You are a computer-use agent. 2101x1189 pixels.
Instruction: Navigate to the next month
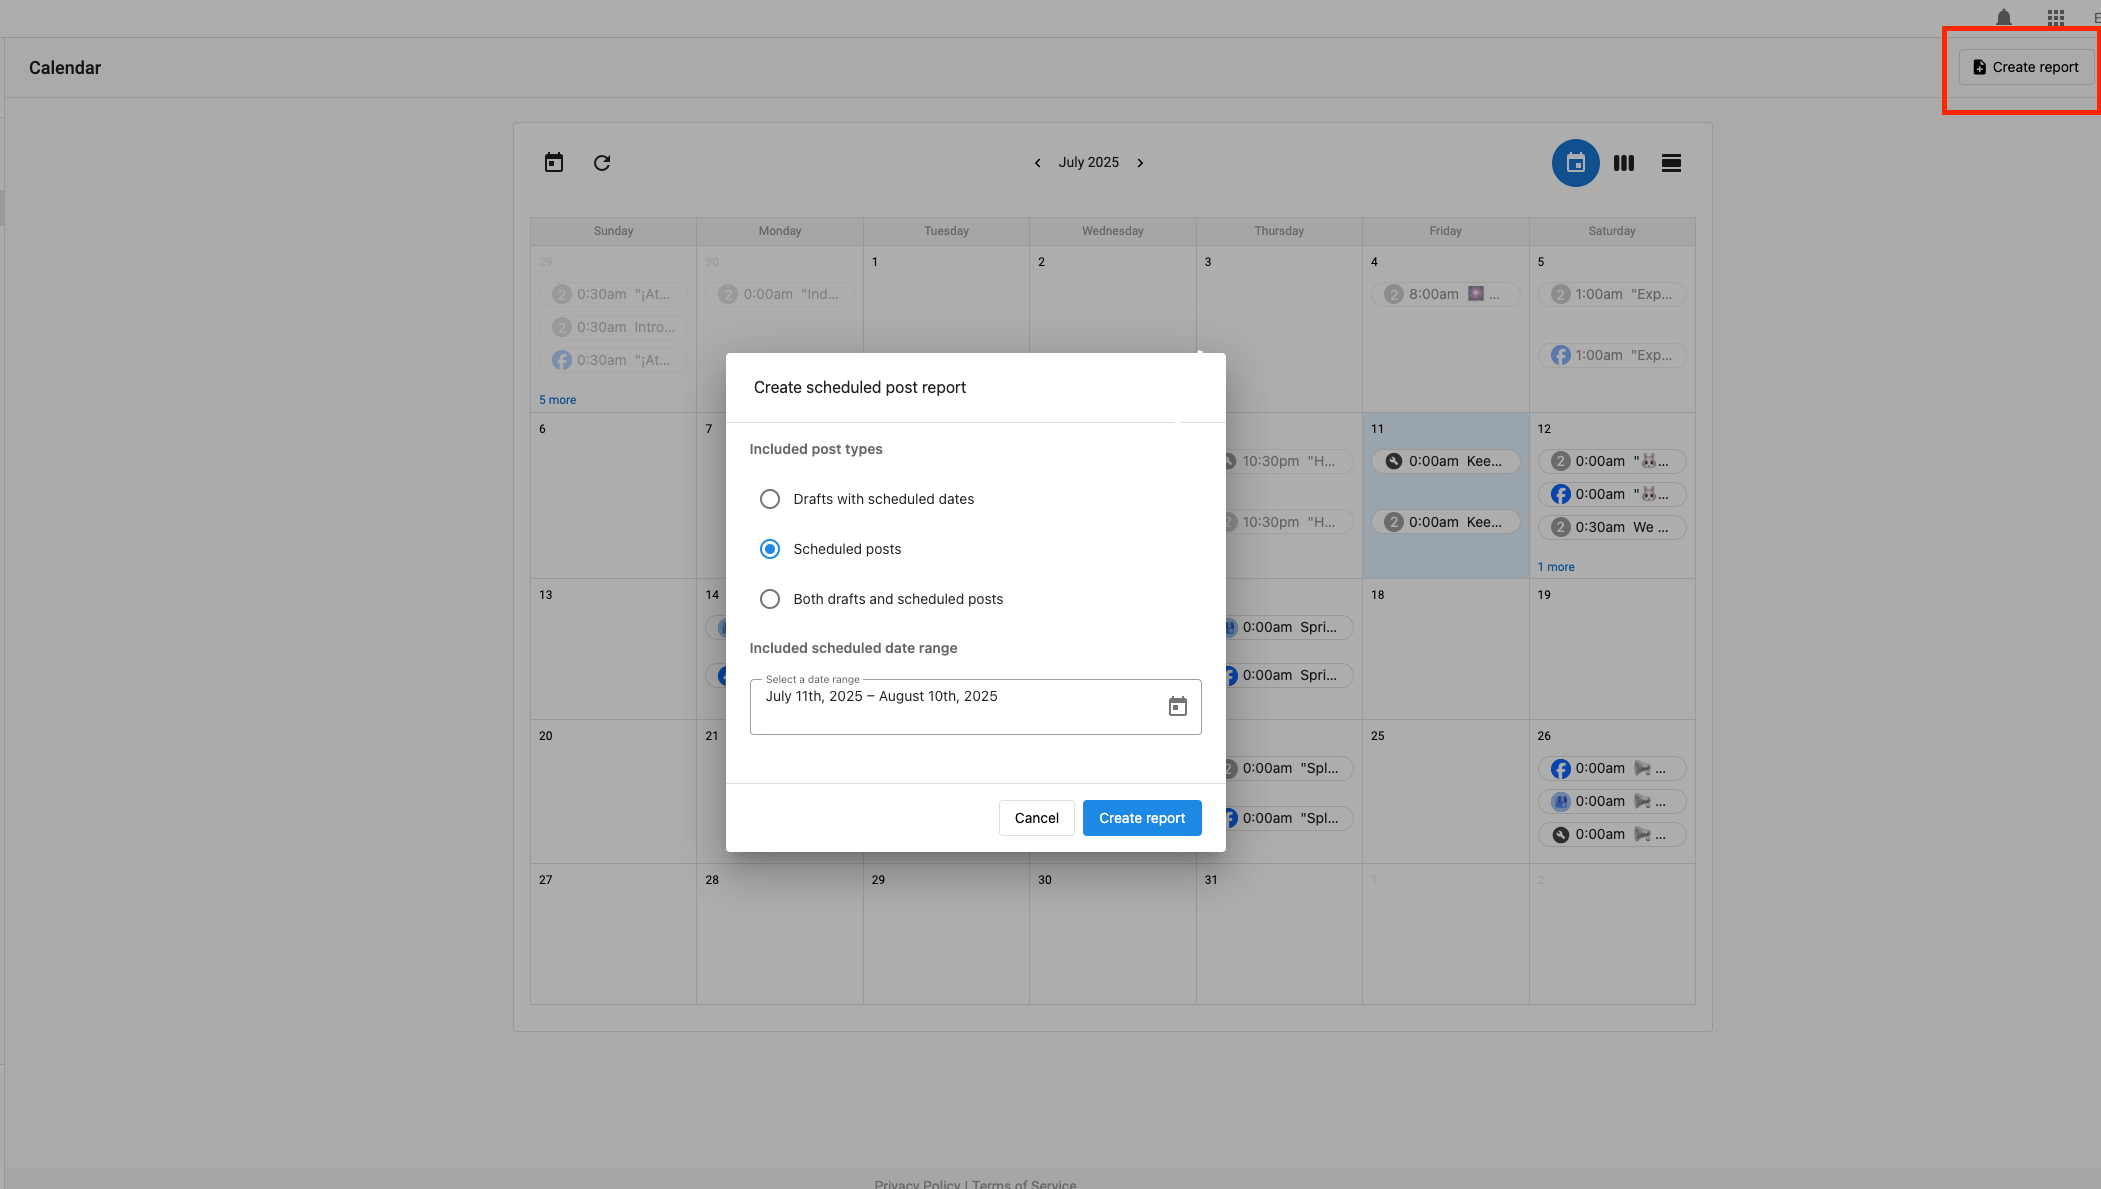pos(1141,162)
